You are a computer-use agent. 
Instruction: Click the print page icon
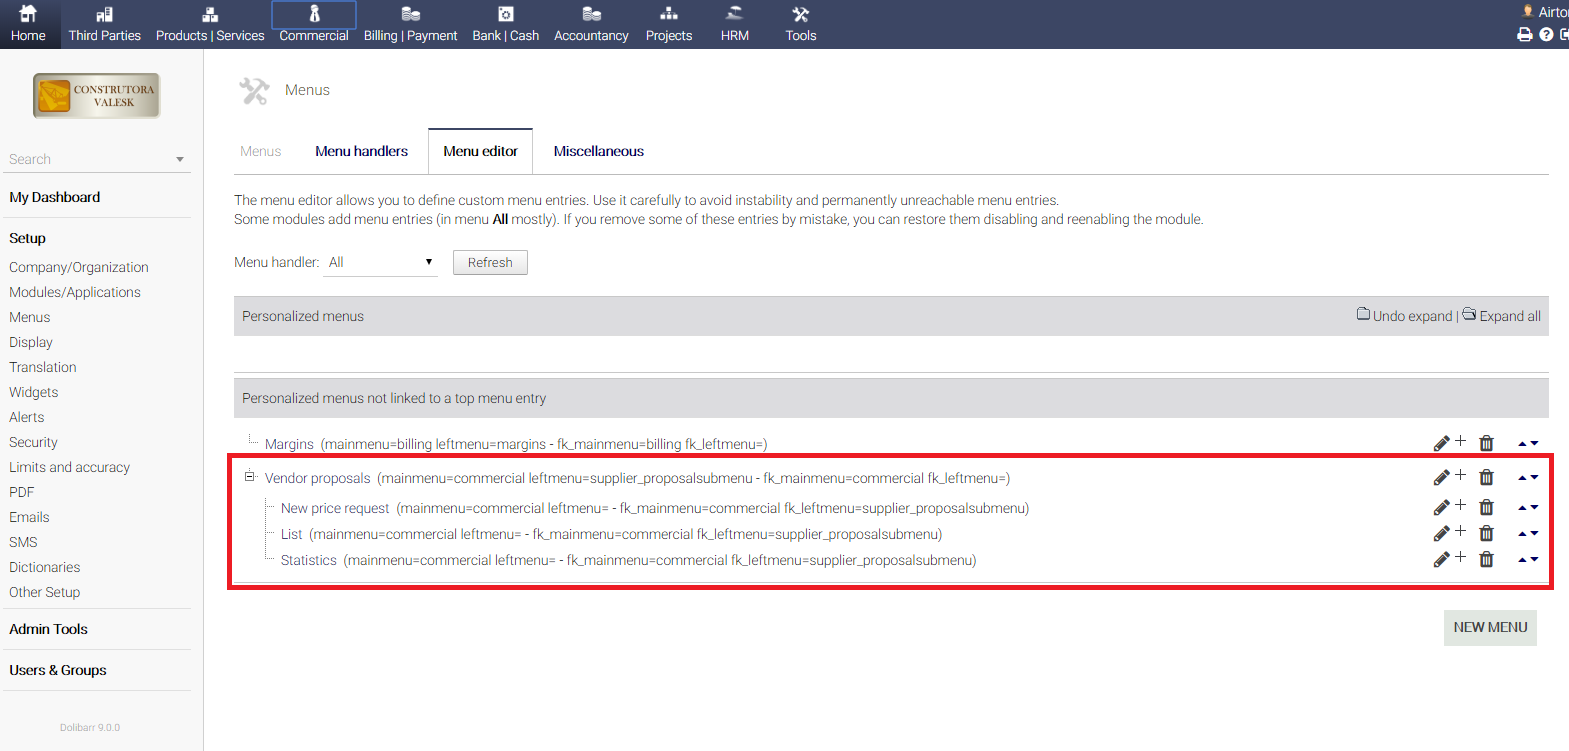point(1524,34)
